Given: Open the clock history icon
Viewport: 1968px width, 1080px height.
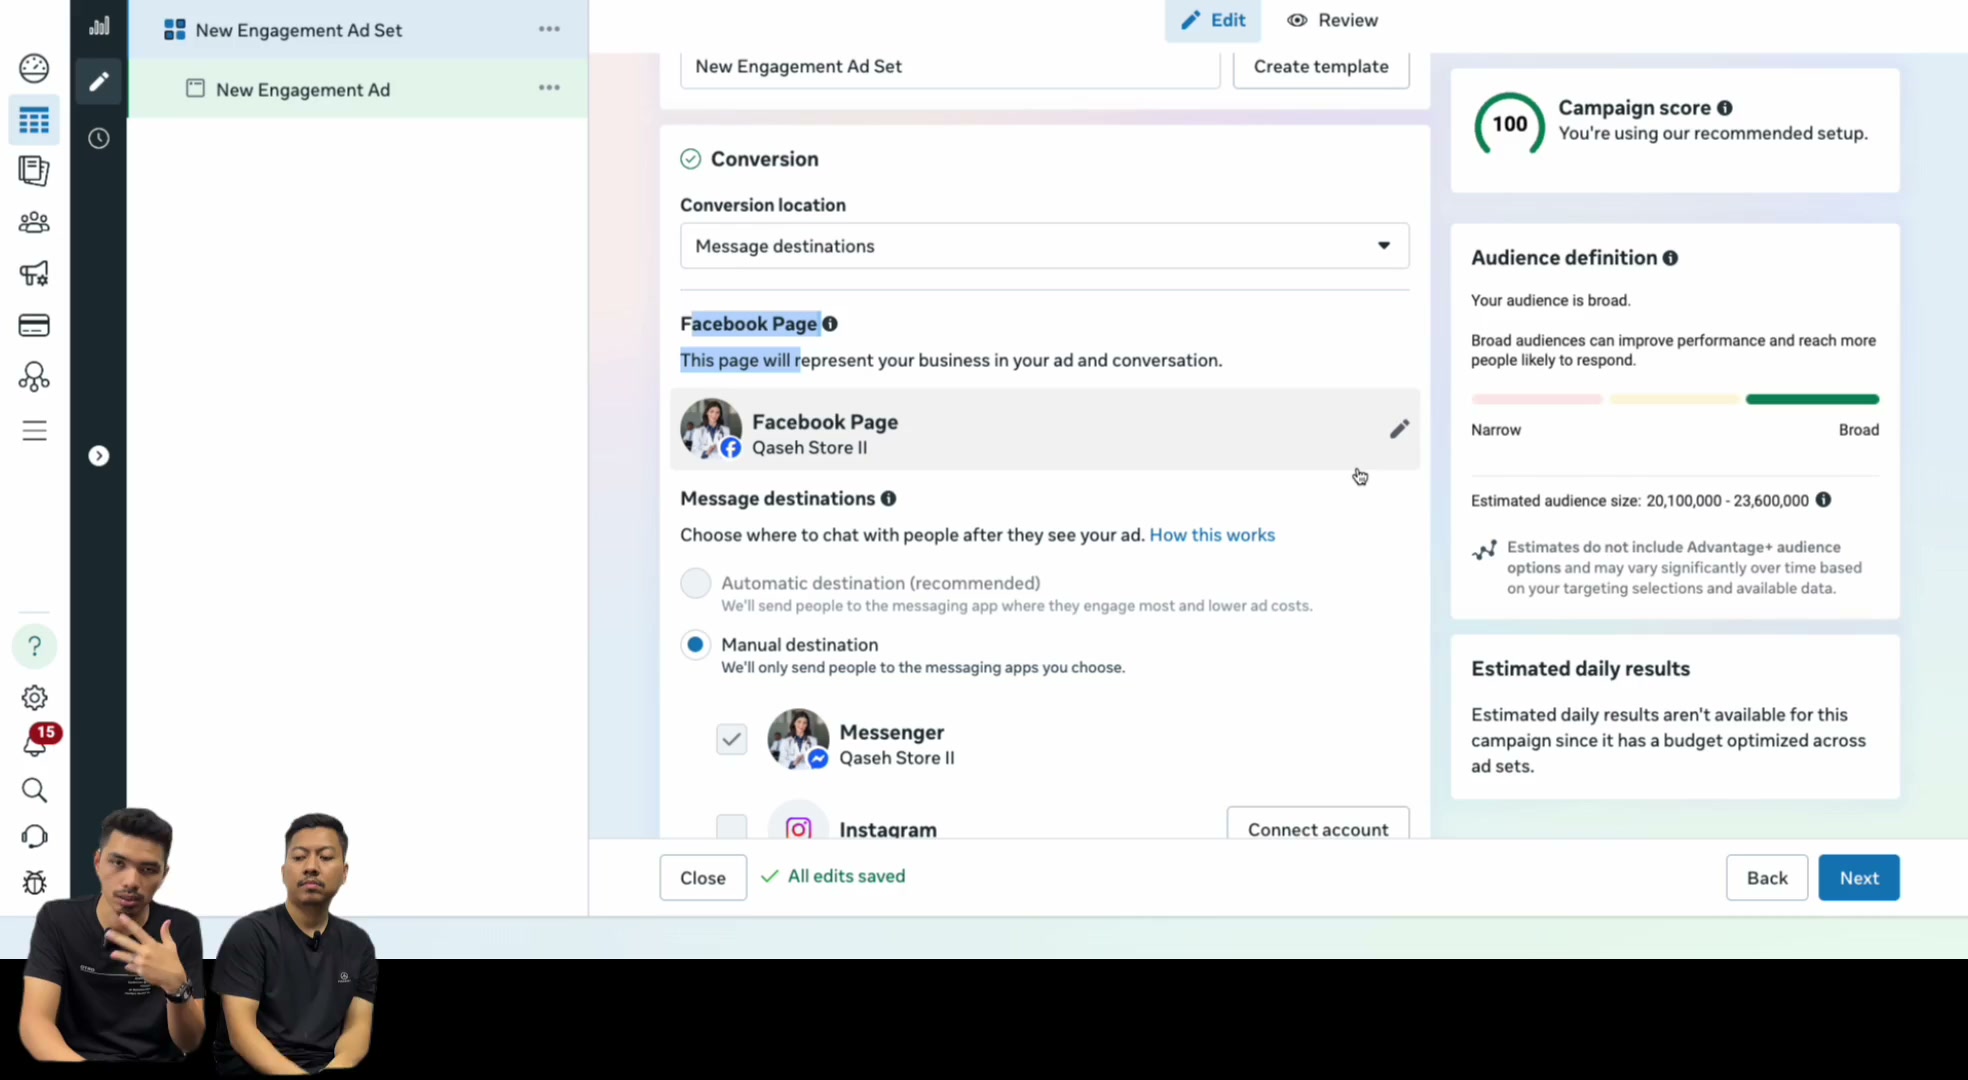Looking at the screenshot, I should coord(98,138).
